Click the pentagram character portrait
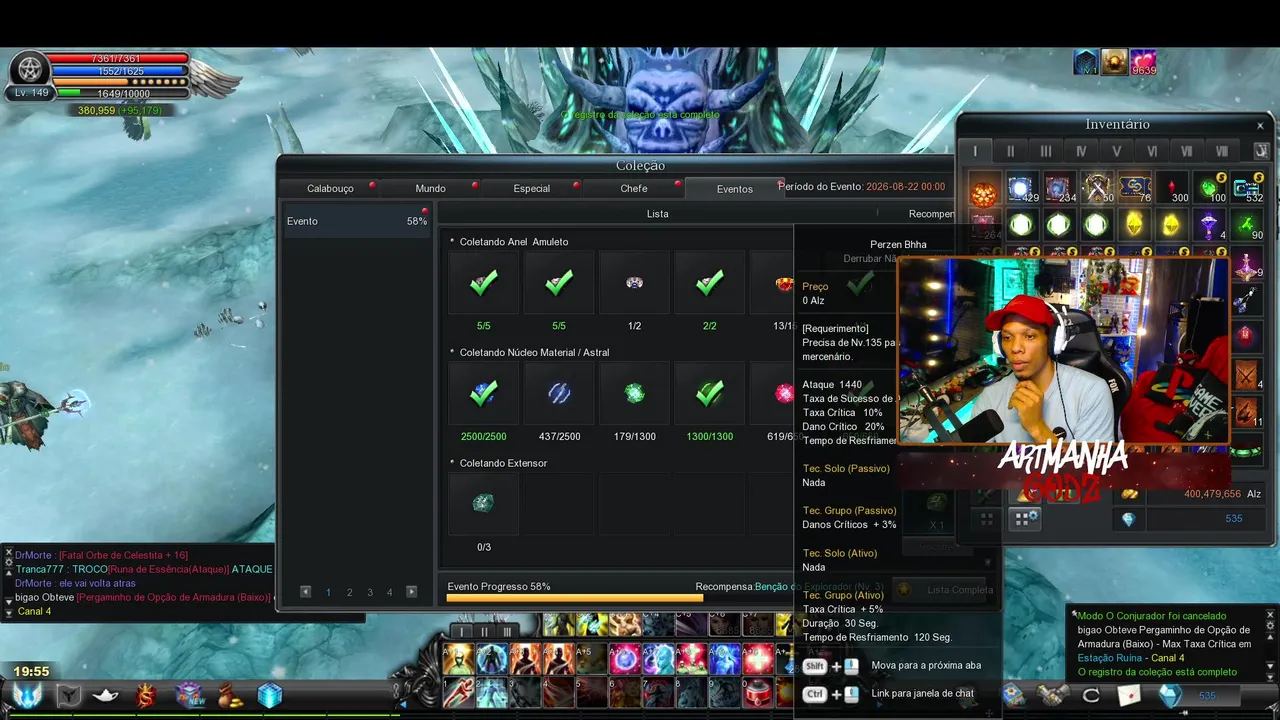The height and width of the screenshot is (720, 1280). coord(29,71)
